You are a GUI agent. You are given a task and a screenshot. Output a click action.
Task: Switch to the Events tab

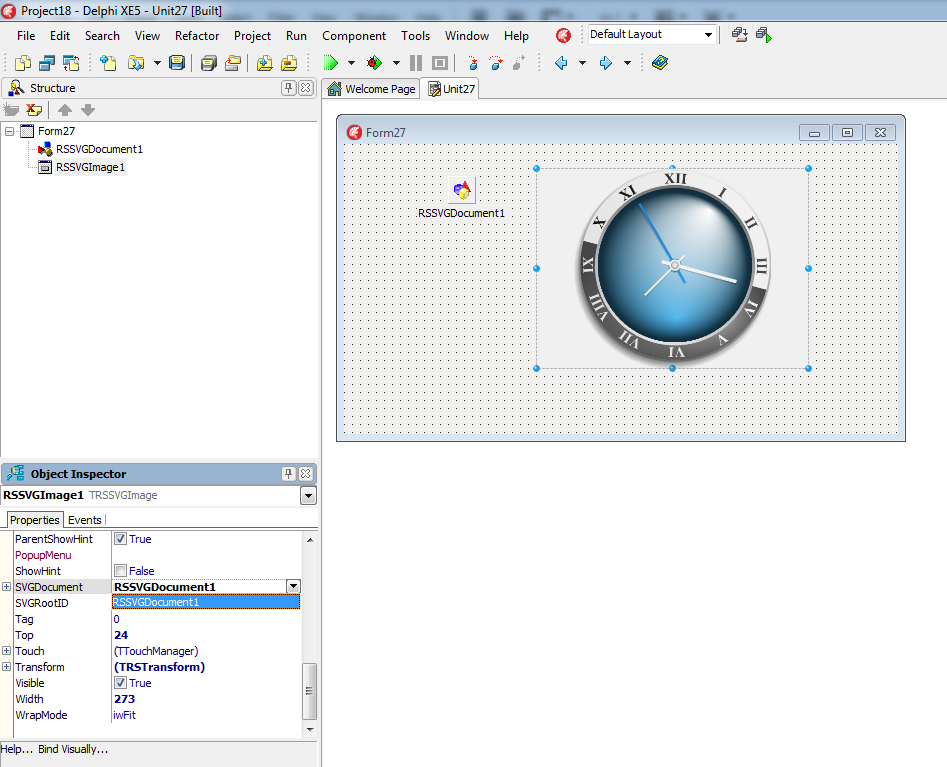tap(84, 520)
